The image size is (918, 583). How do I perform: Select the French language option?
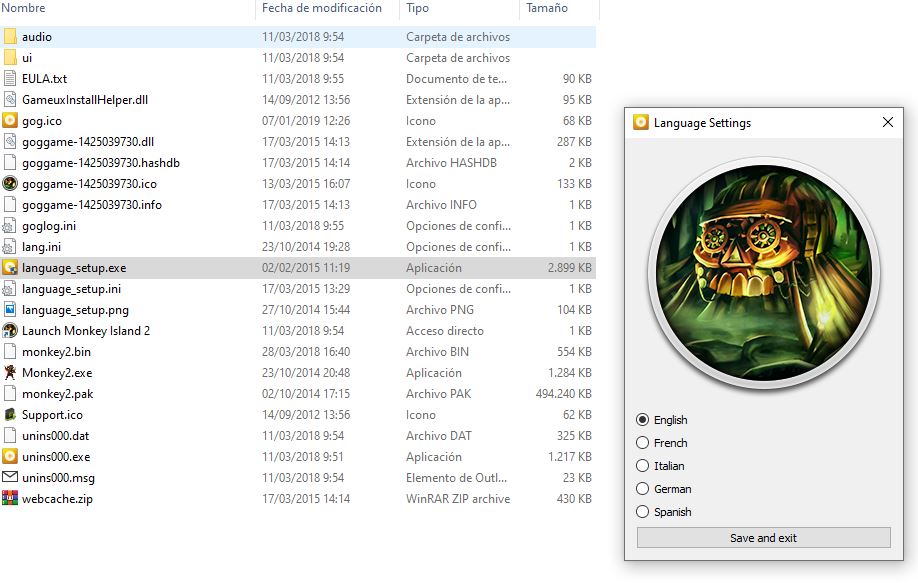click(642, 443)
